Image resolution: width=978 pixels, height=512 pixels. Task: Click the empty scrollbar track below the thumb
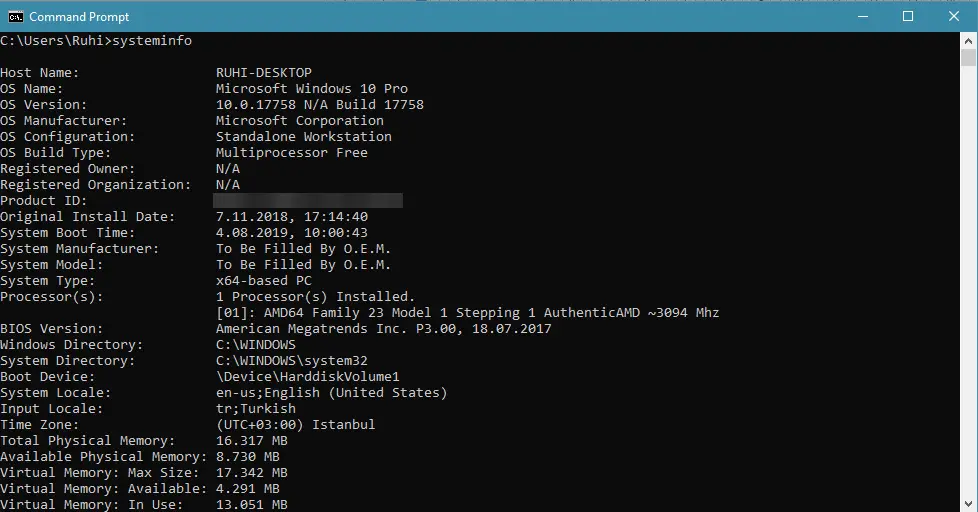pyautogui.click(x=968, y=281)
